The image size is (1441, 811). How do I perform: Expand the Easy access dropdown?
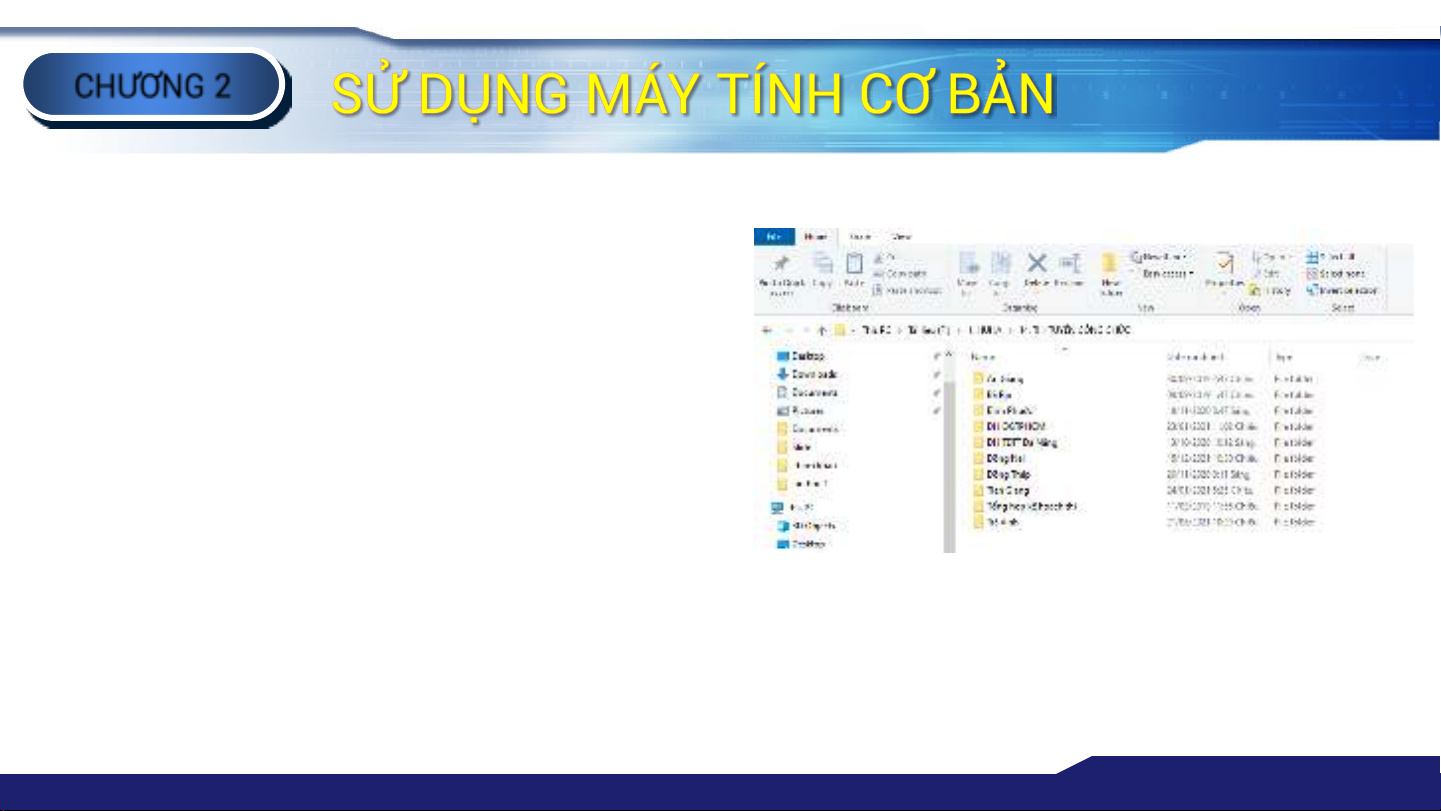click(1166, 273)
